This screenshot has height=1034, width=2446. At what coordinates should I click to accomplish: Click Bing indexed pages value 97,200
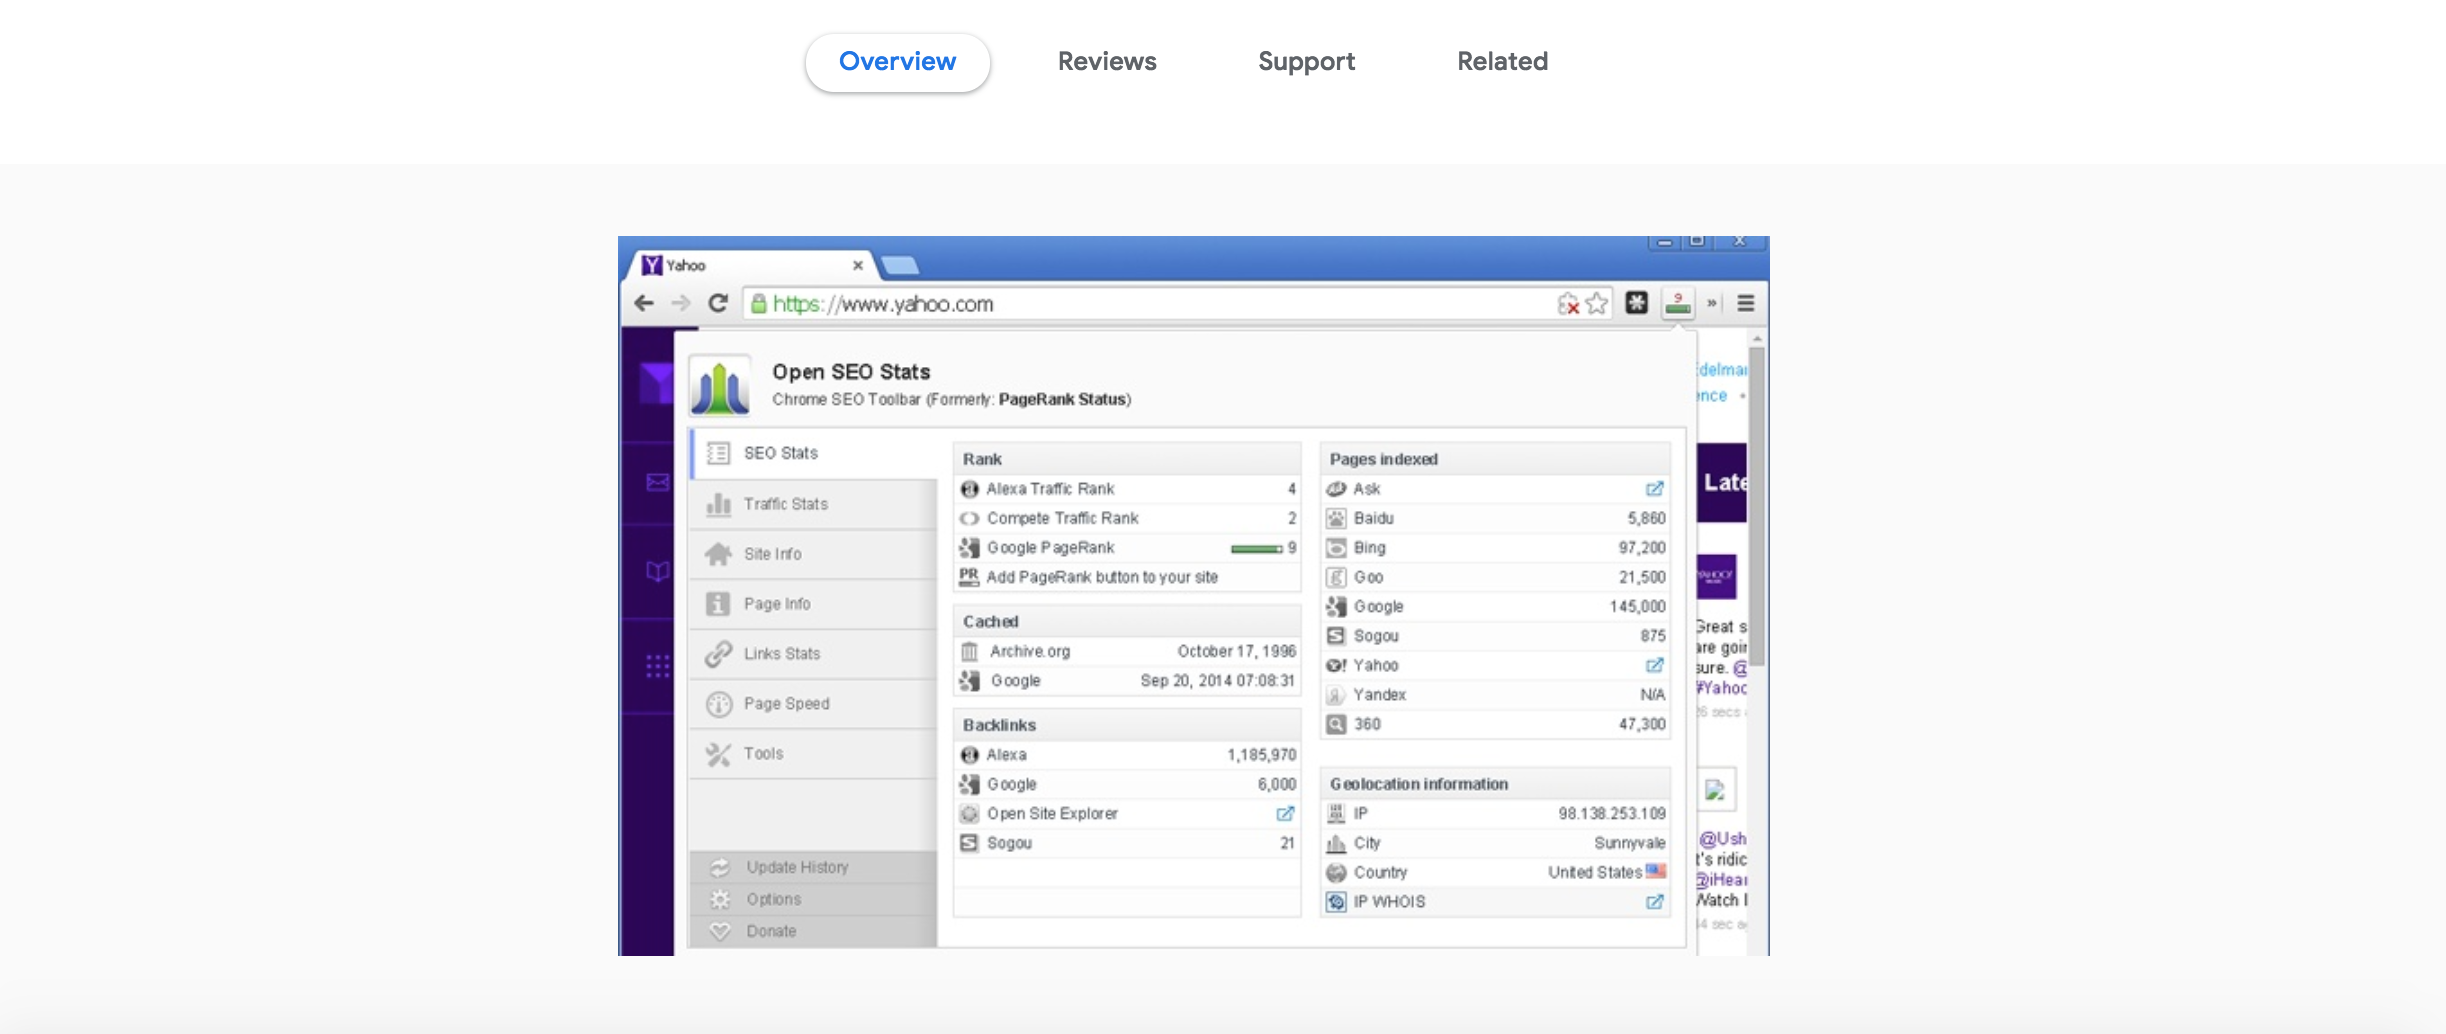point(1642,548)
